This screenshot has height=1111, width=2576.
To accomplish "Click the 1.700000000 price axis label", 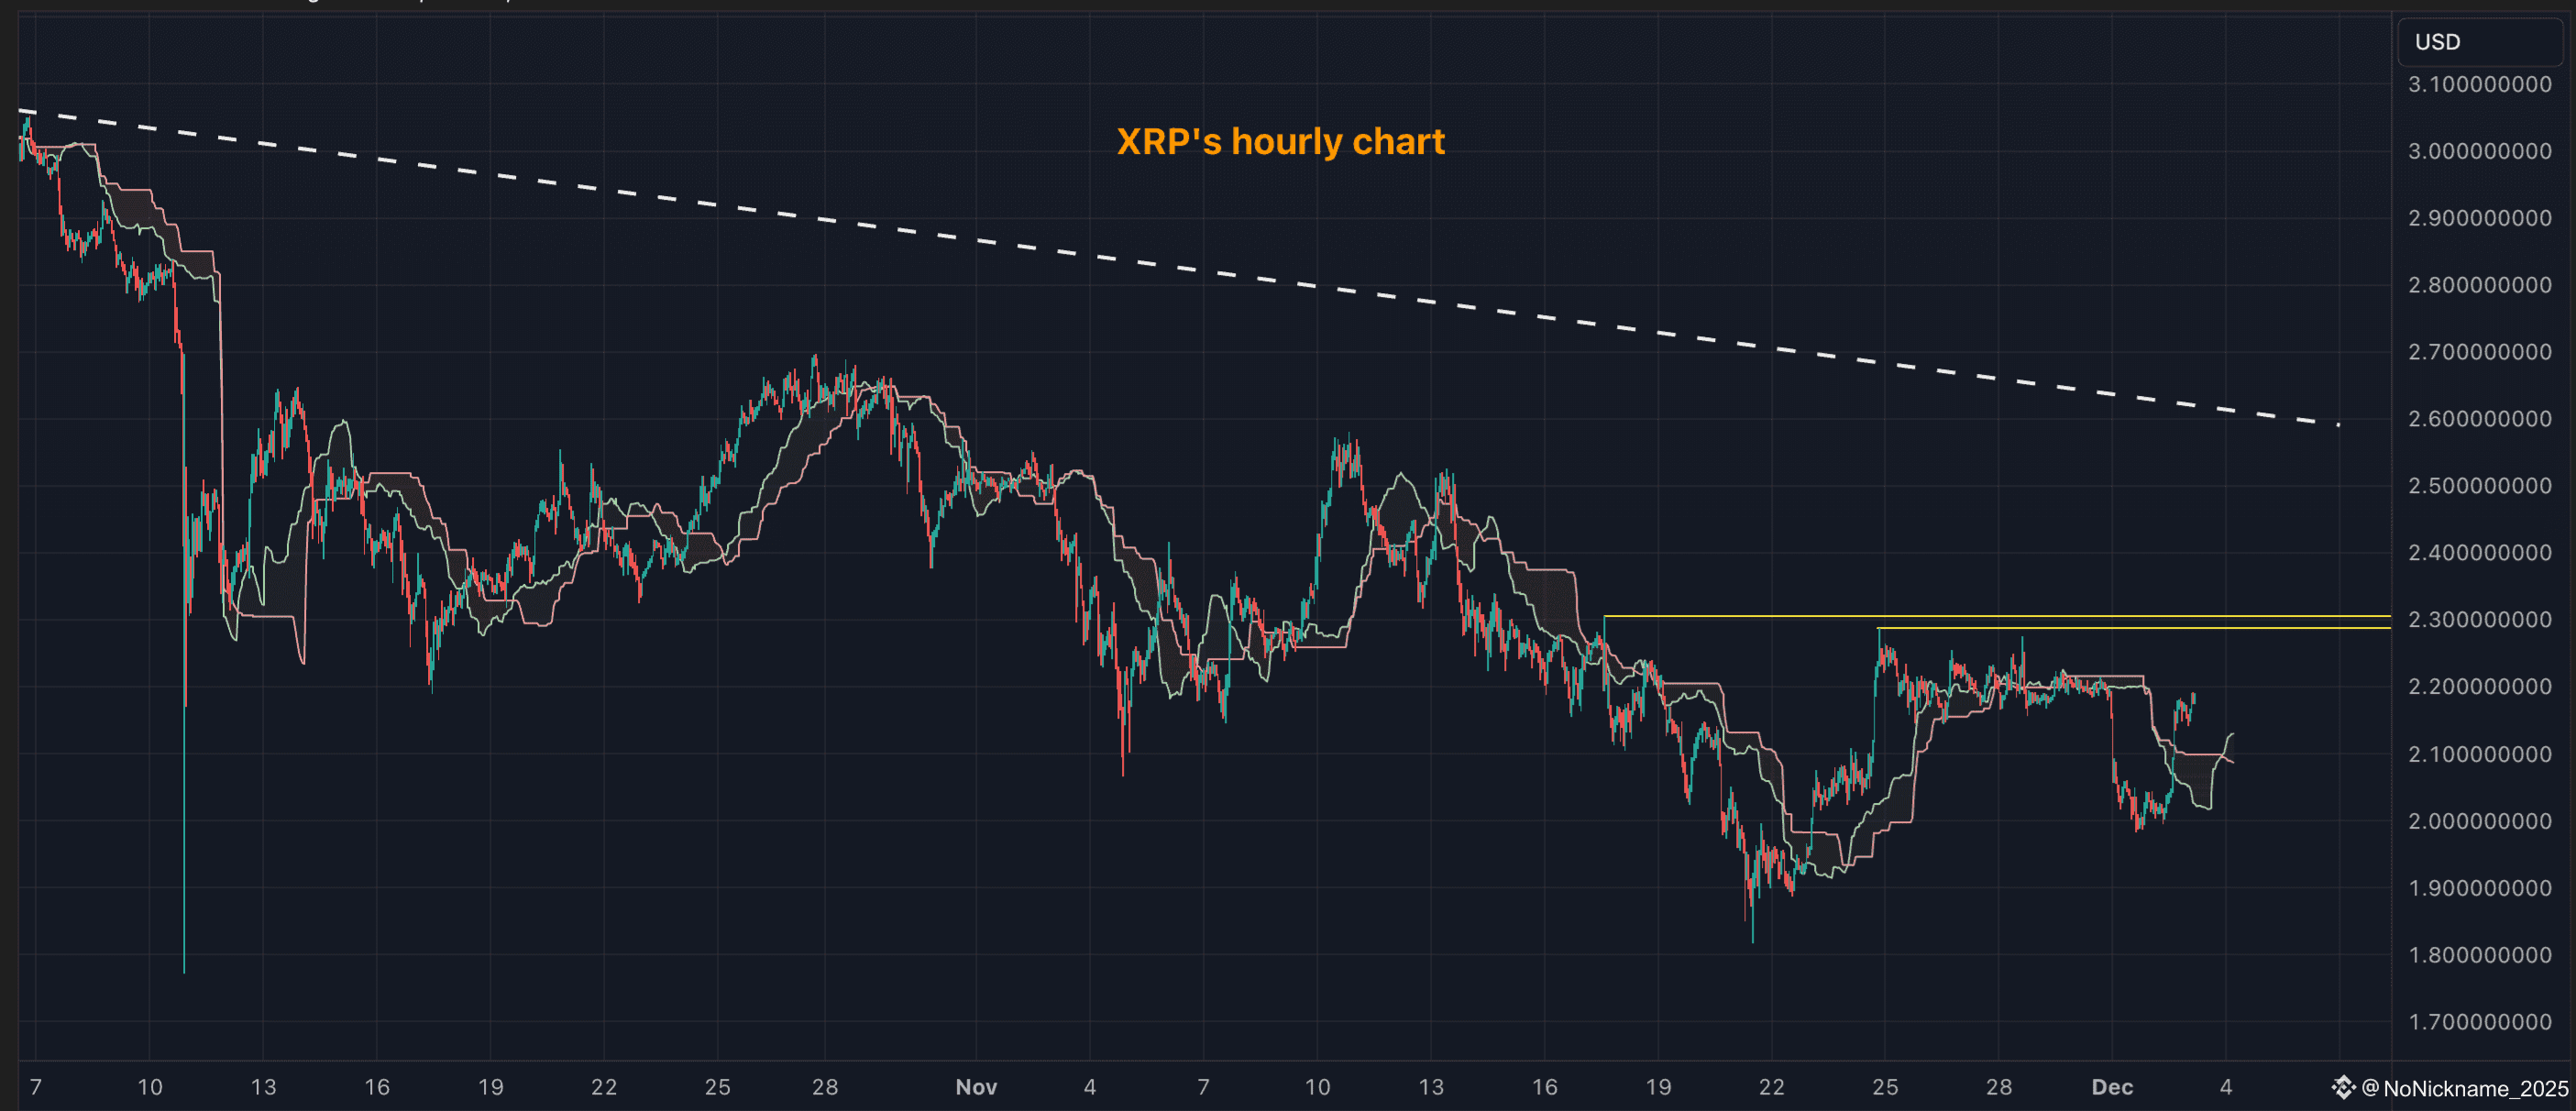I will click(x=2479, y=1022).
